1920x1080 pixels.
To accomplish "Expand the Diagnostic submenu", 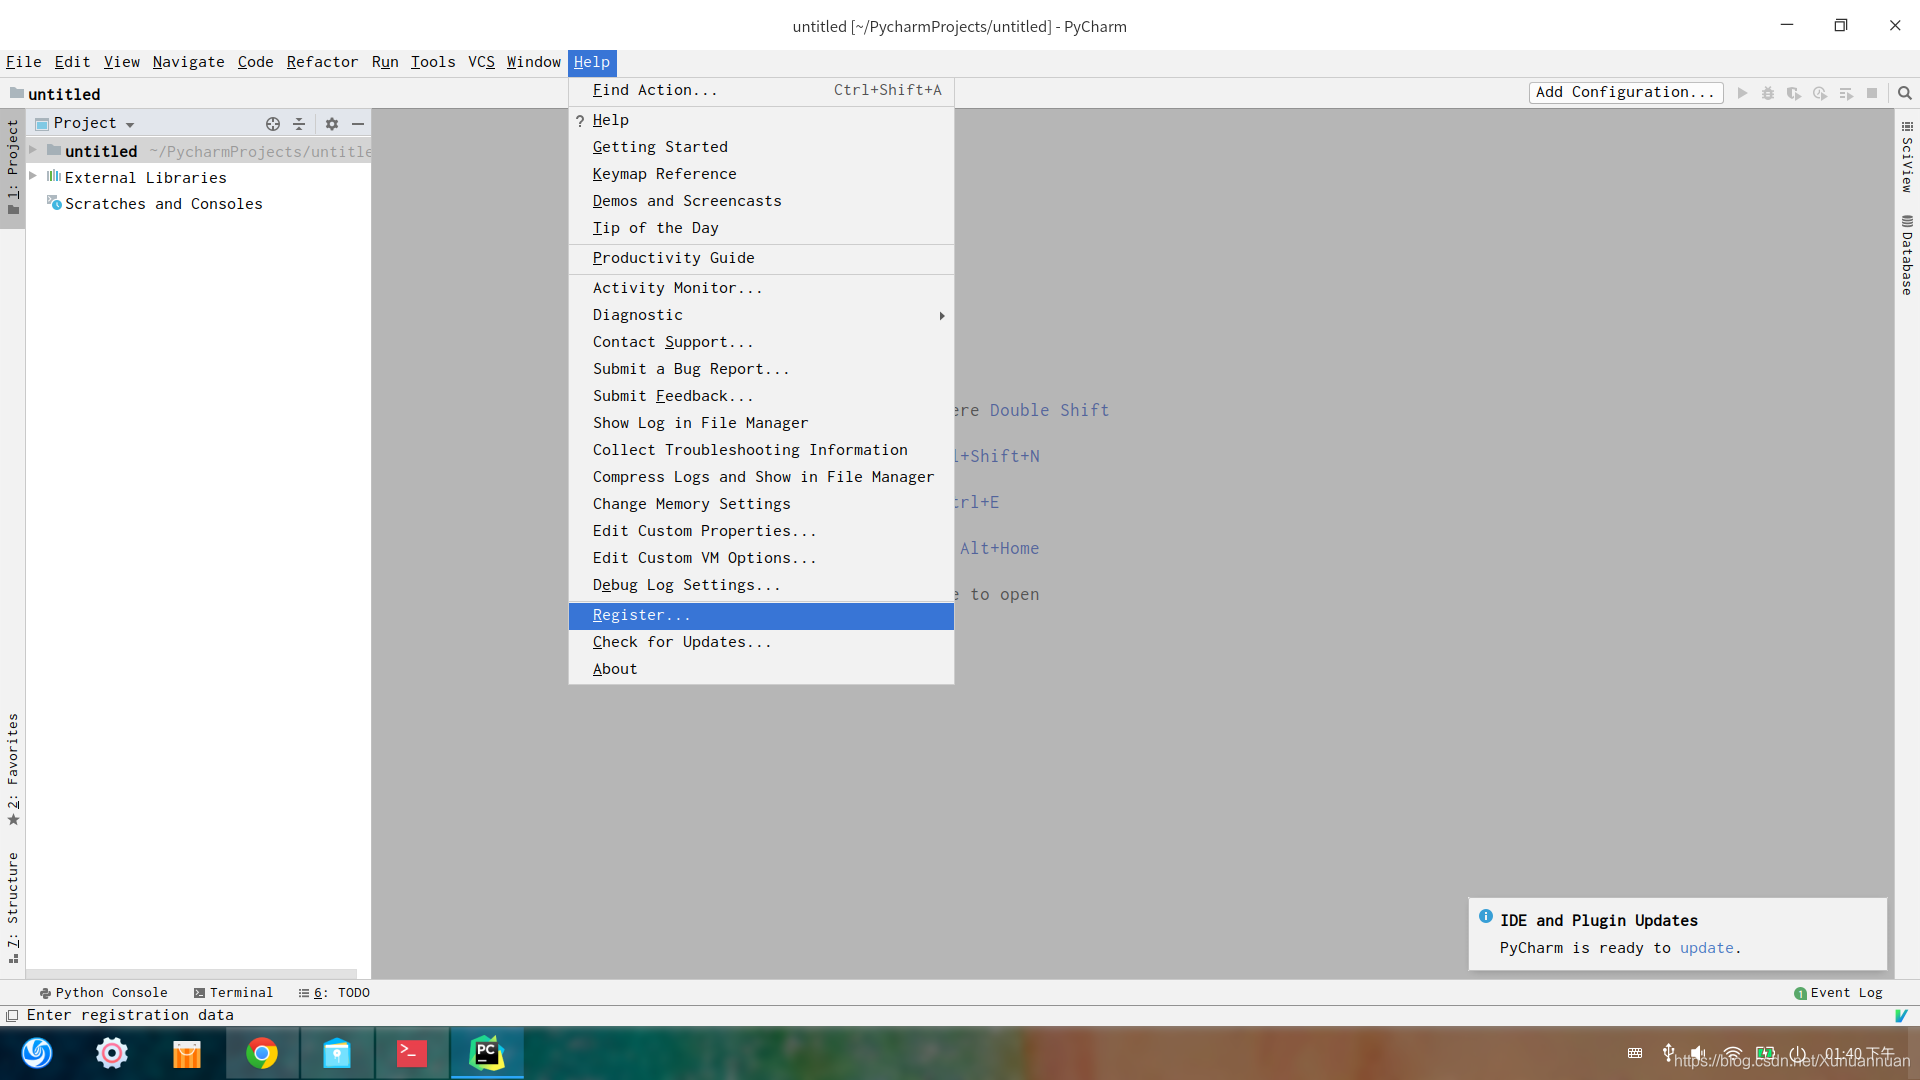I will tap(637, 314).
